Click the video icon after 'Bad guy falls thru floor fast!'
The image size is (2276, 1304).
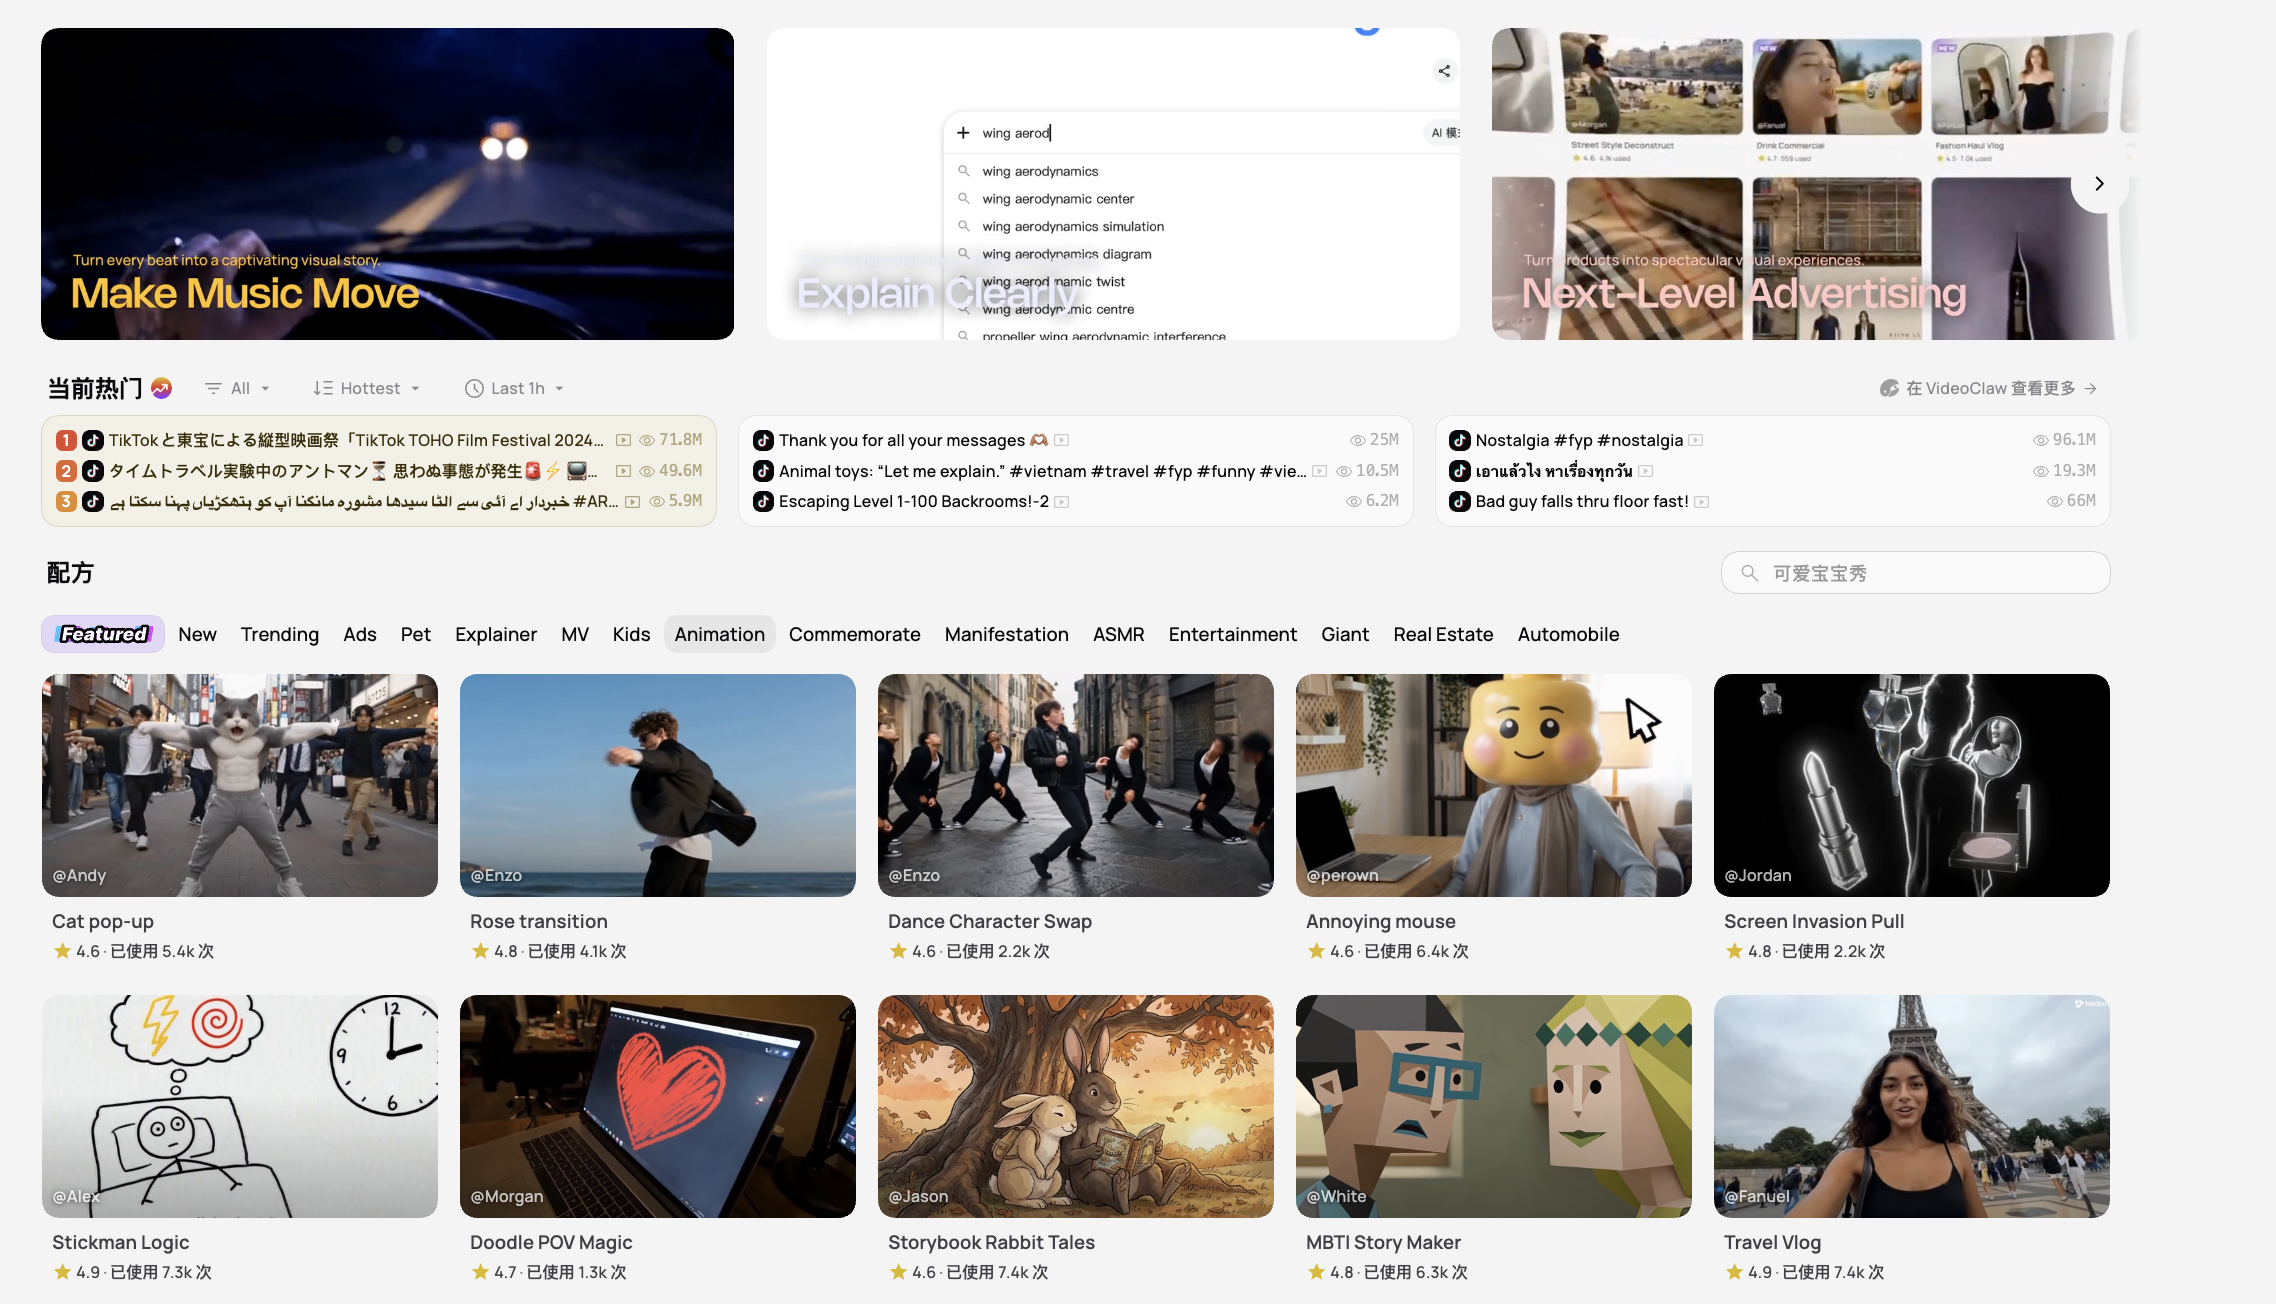1701,502
